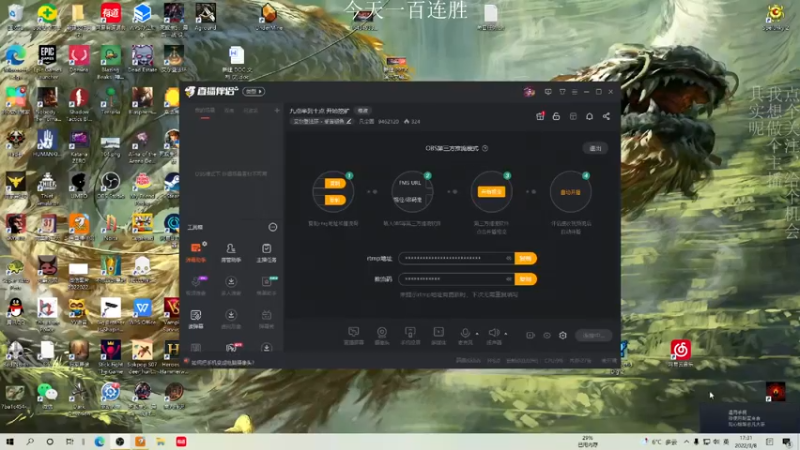
Task: Open the anchor task checklist tool icon
Action: (266, 252)
